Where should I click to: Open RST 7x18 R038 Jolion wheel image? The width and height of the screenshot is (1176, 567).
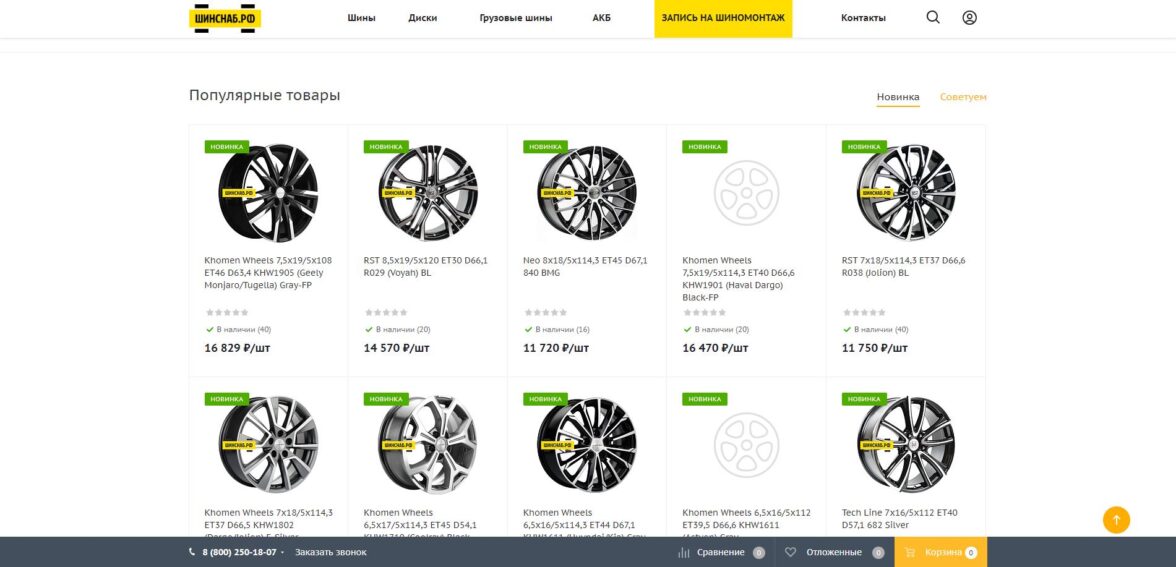click(x=906, y=193)
